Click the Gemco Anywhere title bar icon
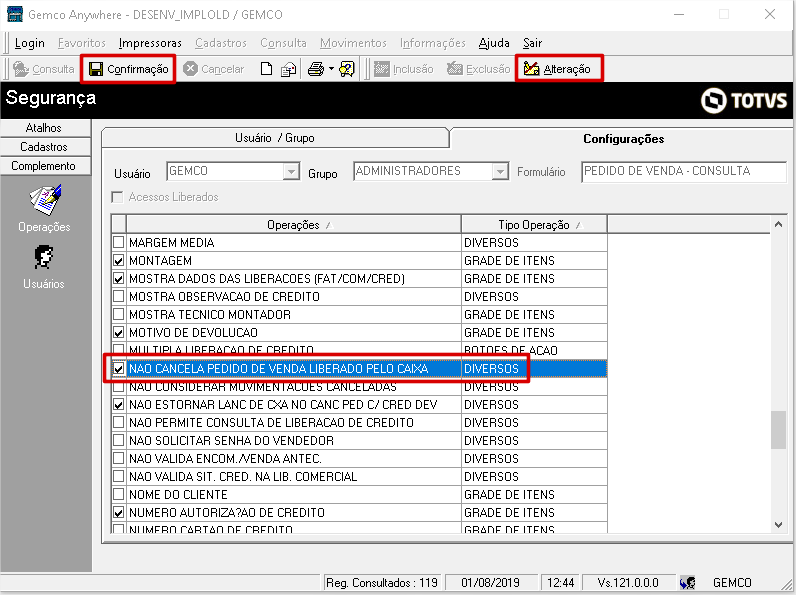Image resolution: width=796 pixels, height=595 pixels. coord(15,14)
